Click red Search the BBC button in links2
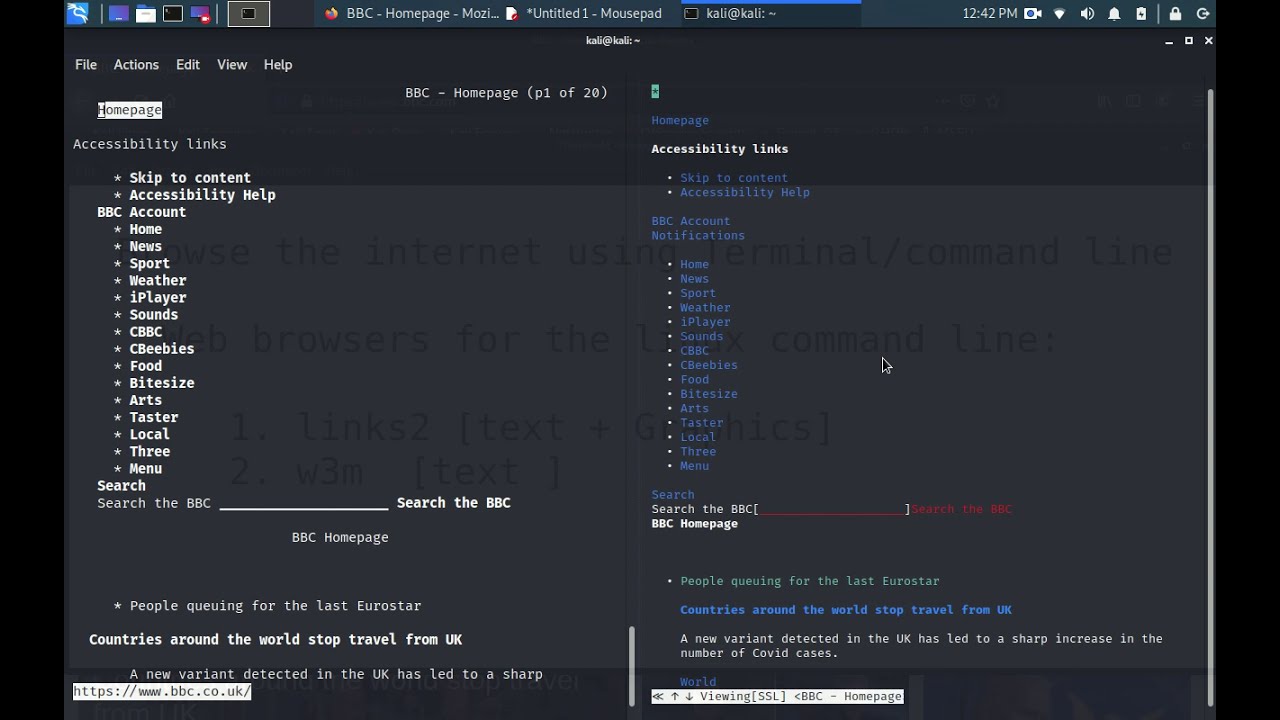The image size is (1280, 720). [x=962, y=509]
